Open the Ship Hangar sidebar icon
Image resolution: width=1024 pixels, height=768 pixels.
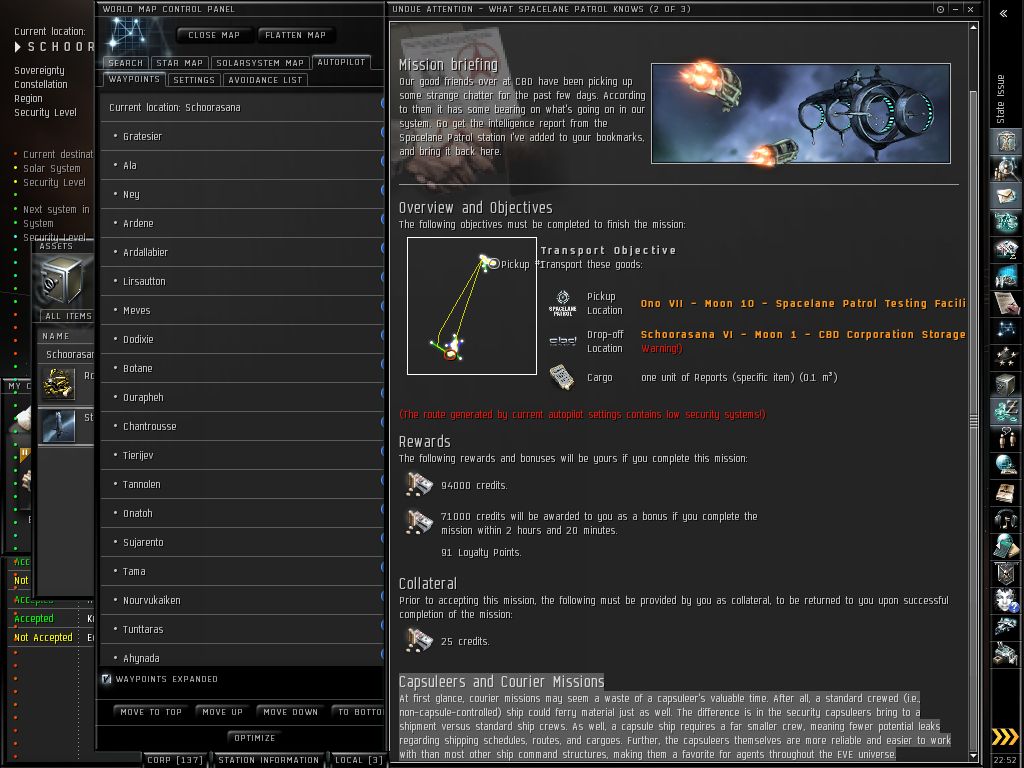[x=1006, y=626]
